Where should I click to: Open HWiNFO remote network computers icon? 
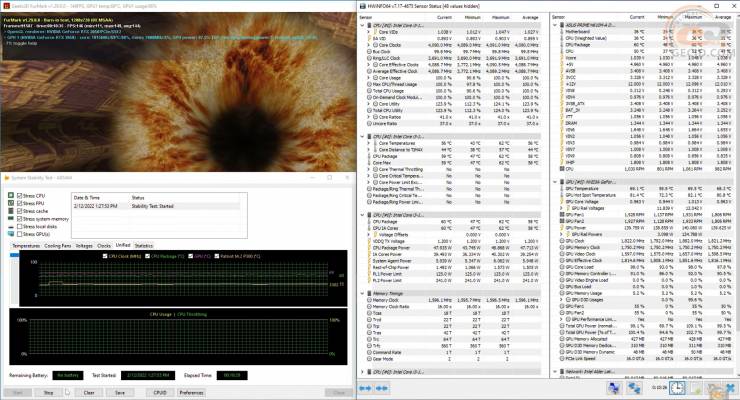click(614, 388)
